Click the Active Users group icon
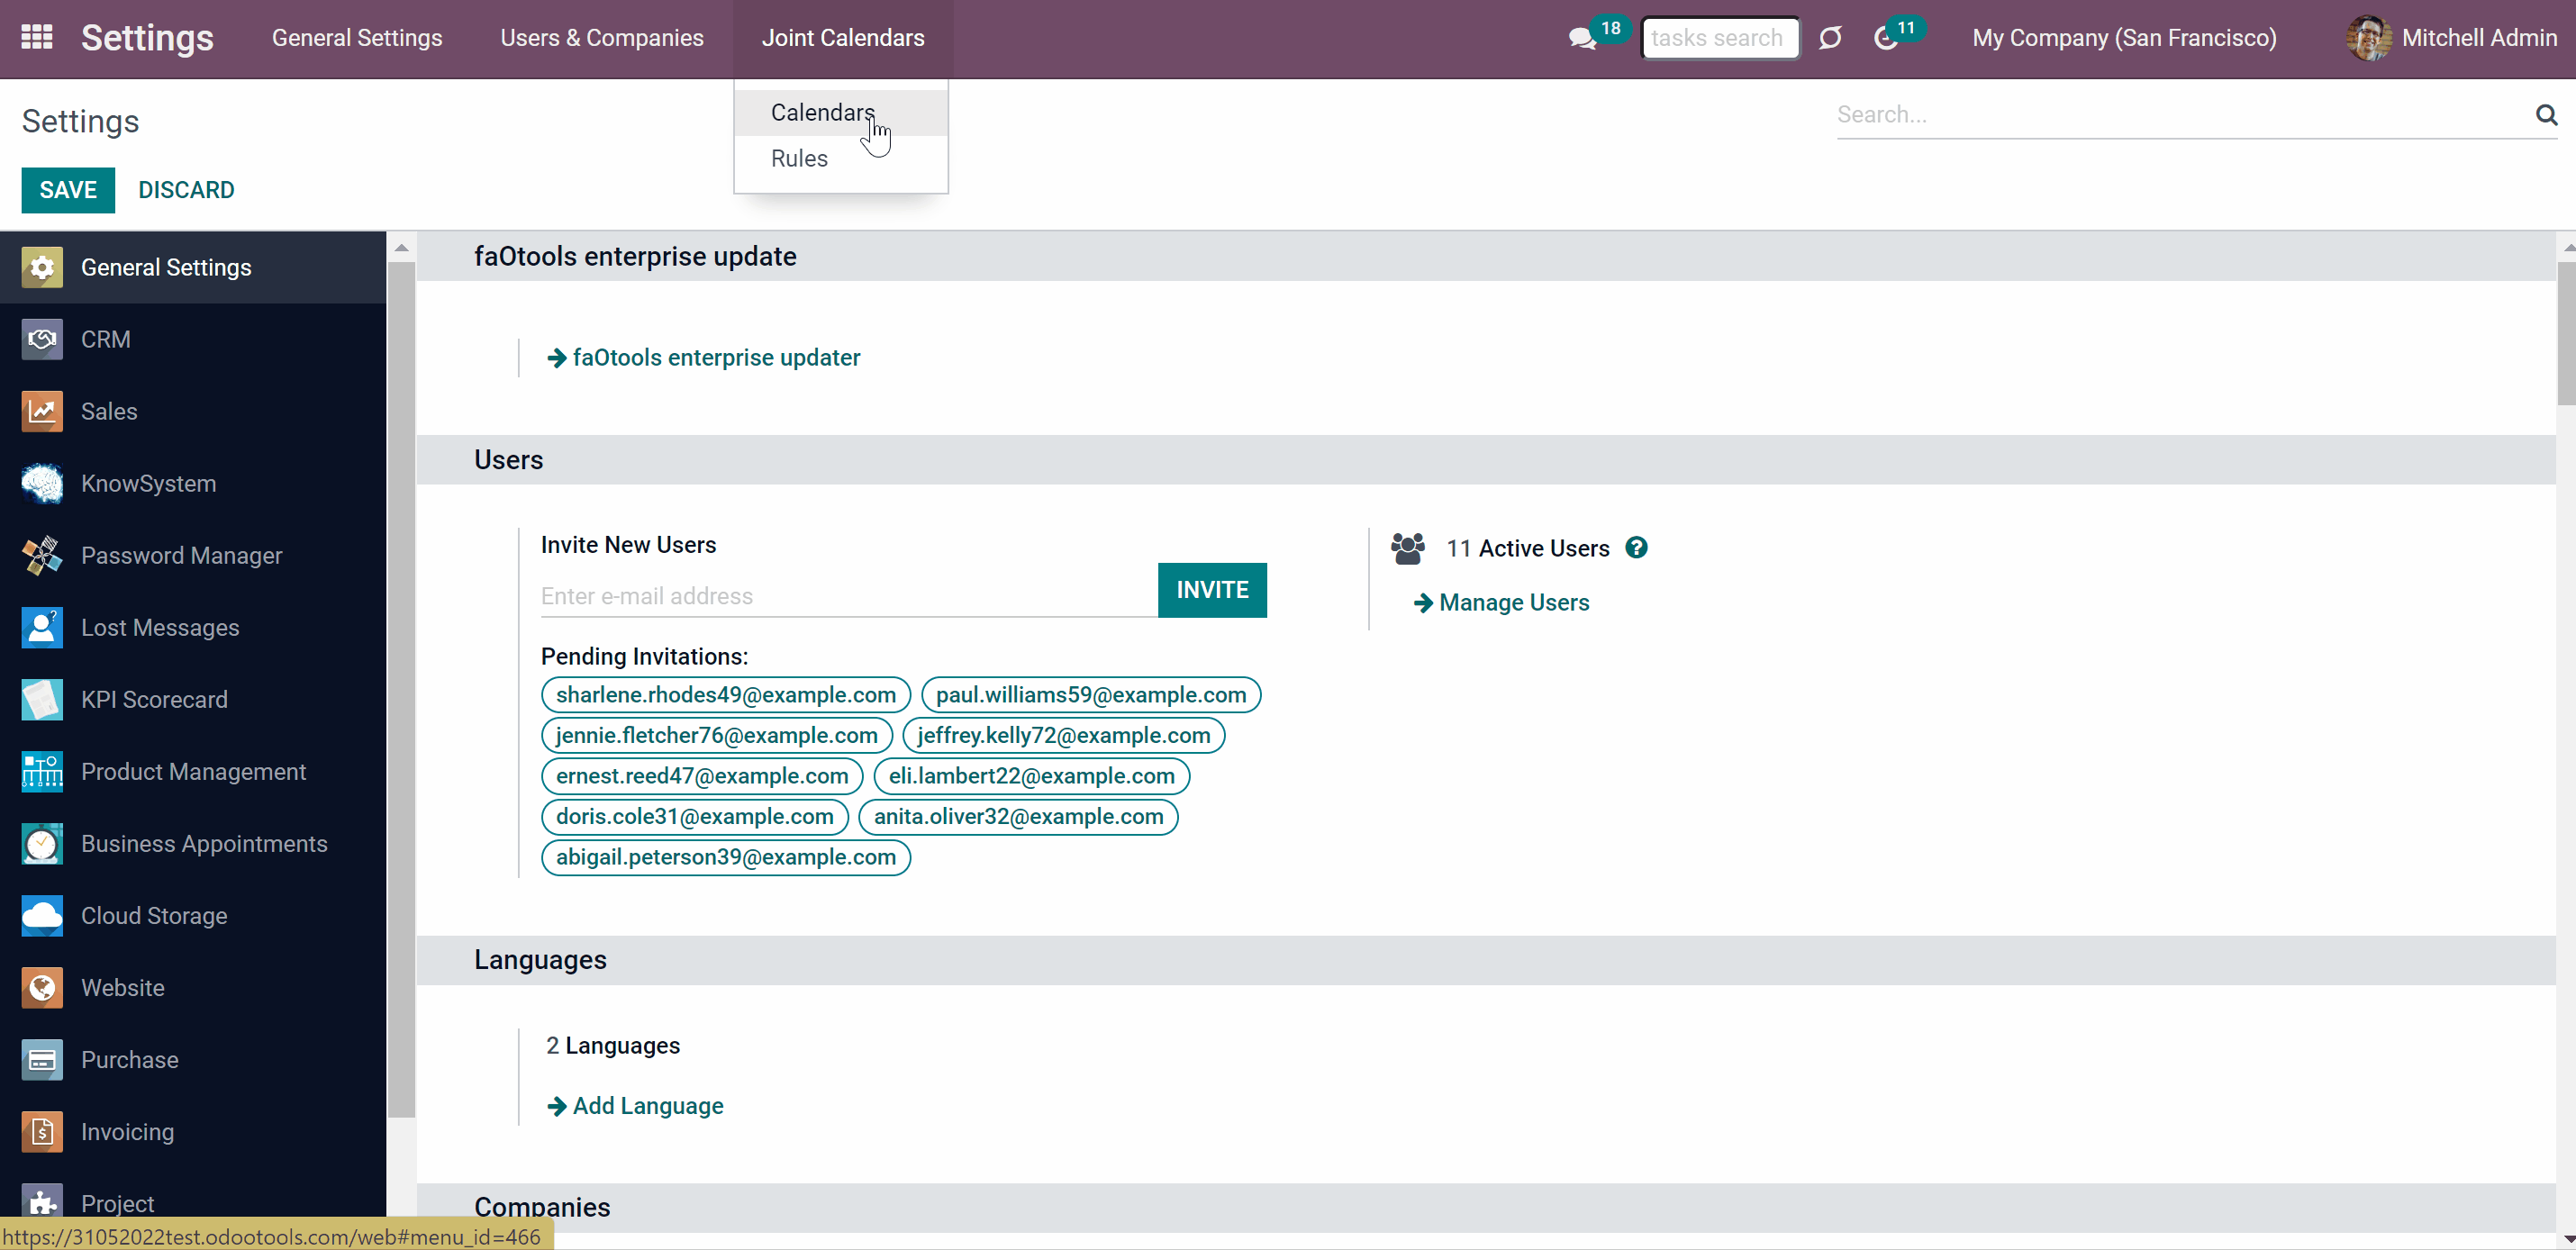Viewport: 2576px width, 1250px height. (x=1407, y=548)
